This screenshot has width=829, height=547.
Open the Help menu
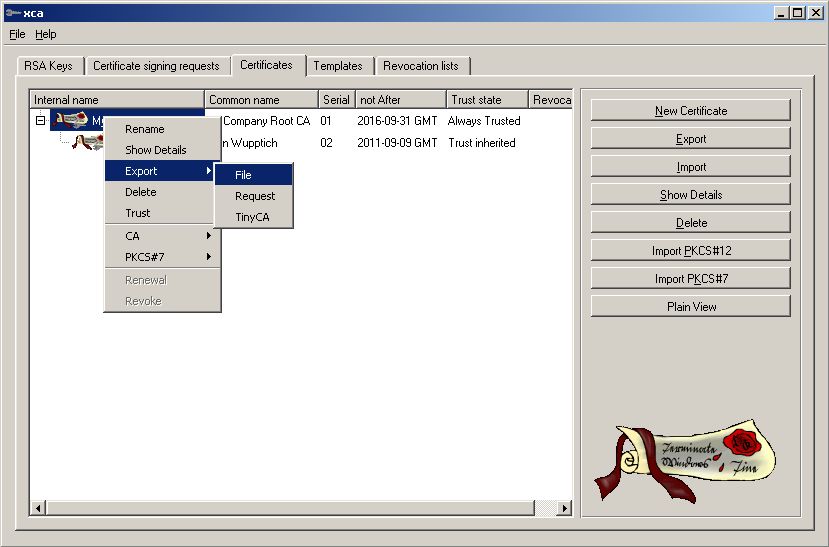(x=46, y=34)
